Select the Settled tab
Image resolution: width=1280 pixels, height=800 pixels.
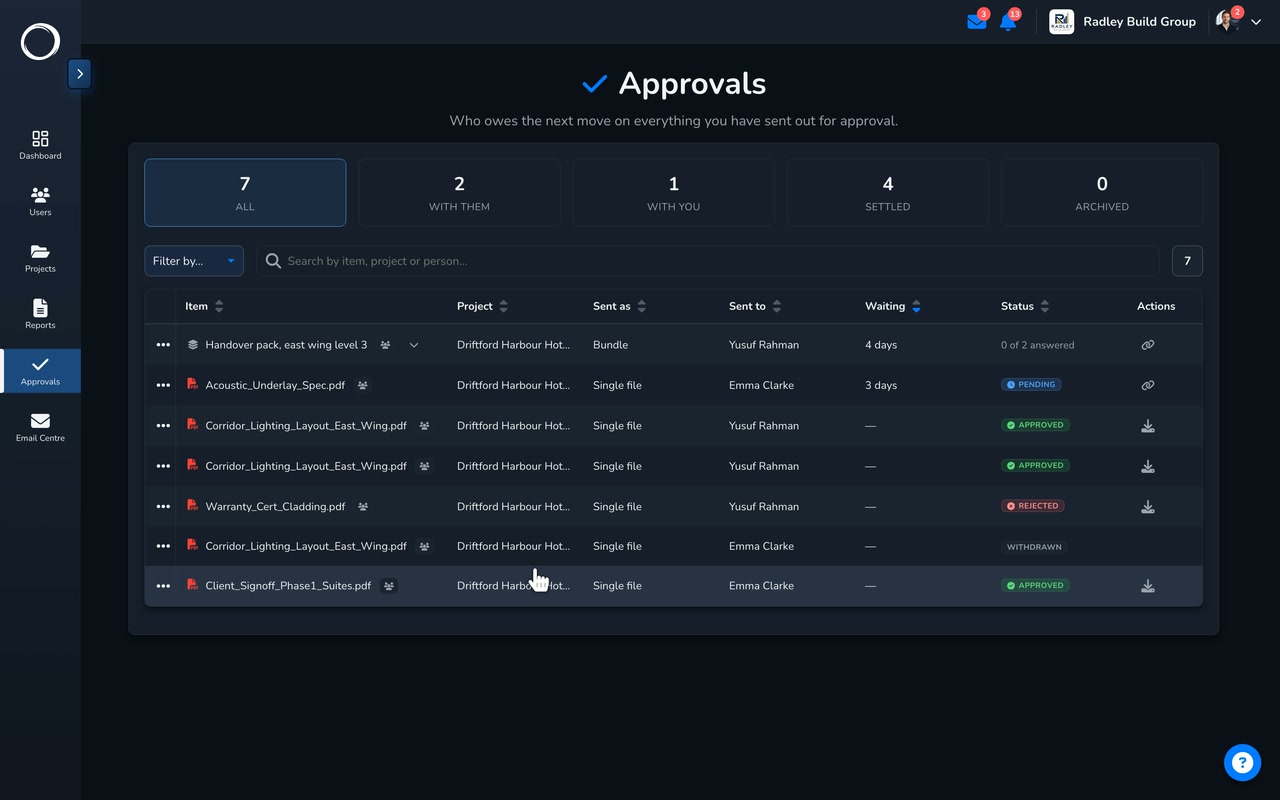(x=887, y=193)
